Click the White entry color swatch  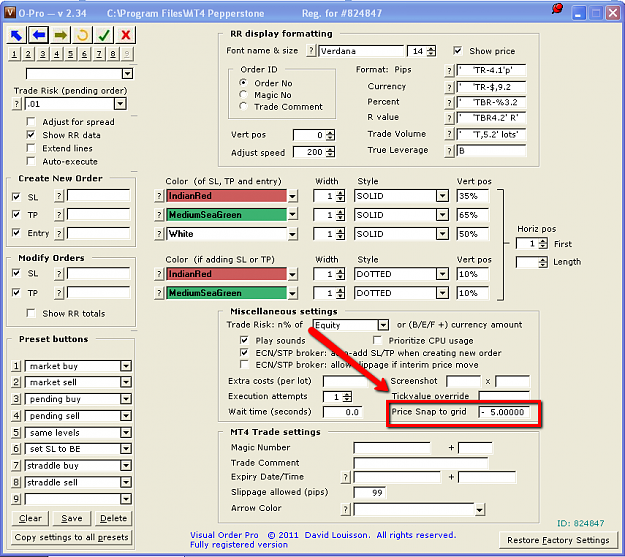pyautogui.click(x=226, y=234)
